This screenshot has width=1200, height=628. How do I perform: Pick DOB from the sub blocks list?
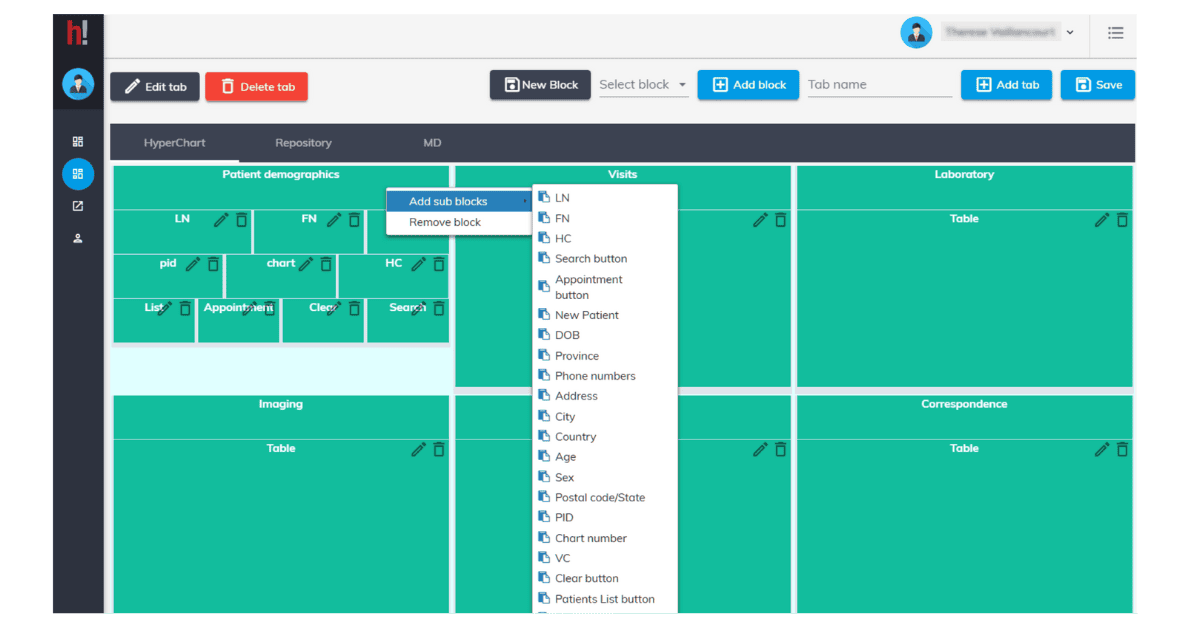(567, 335)
